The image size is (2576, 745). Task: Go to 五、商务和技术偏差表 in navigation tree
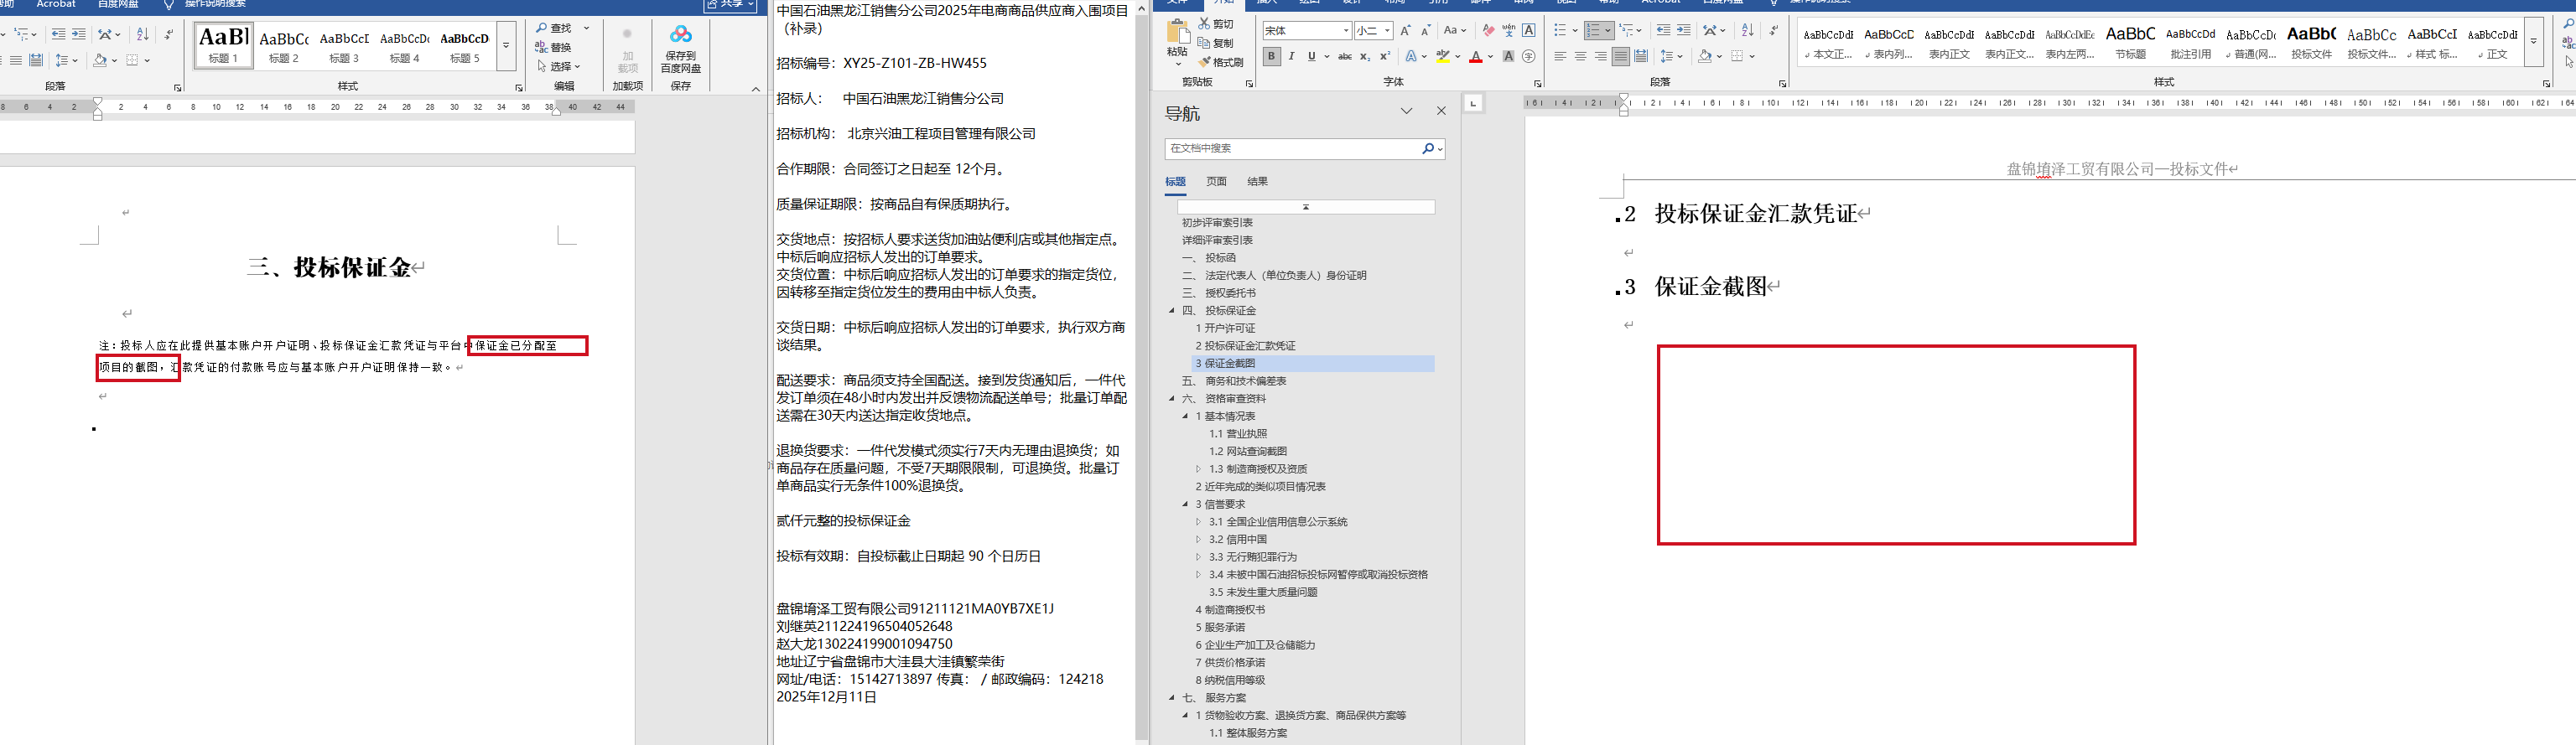pyautogui.click(x=1234, y=381)
